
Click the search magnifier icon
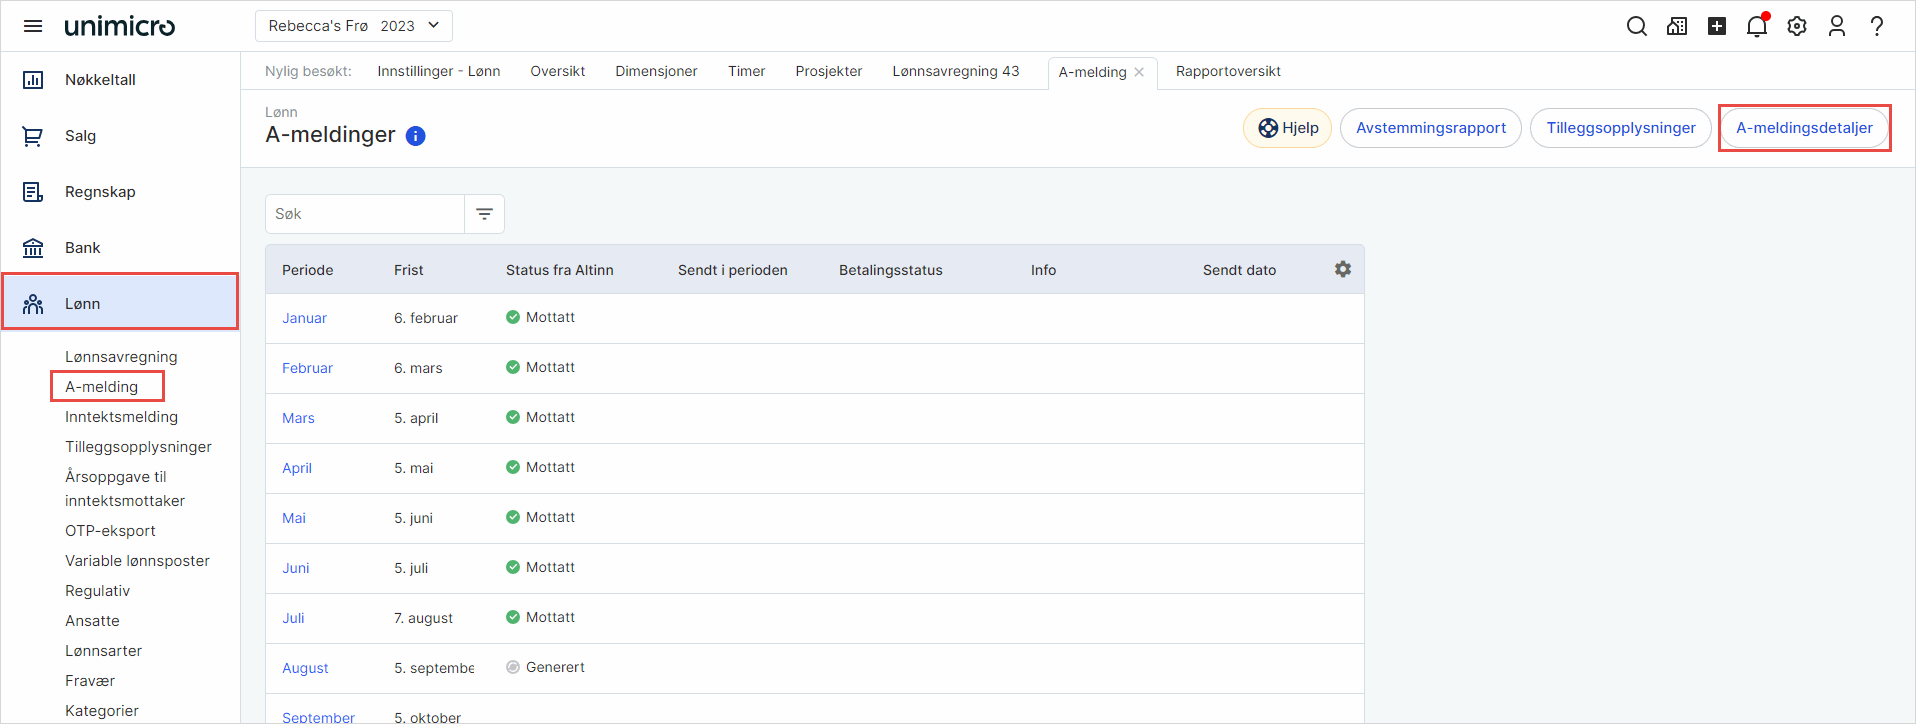1636,26
